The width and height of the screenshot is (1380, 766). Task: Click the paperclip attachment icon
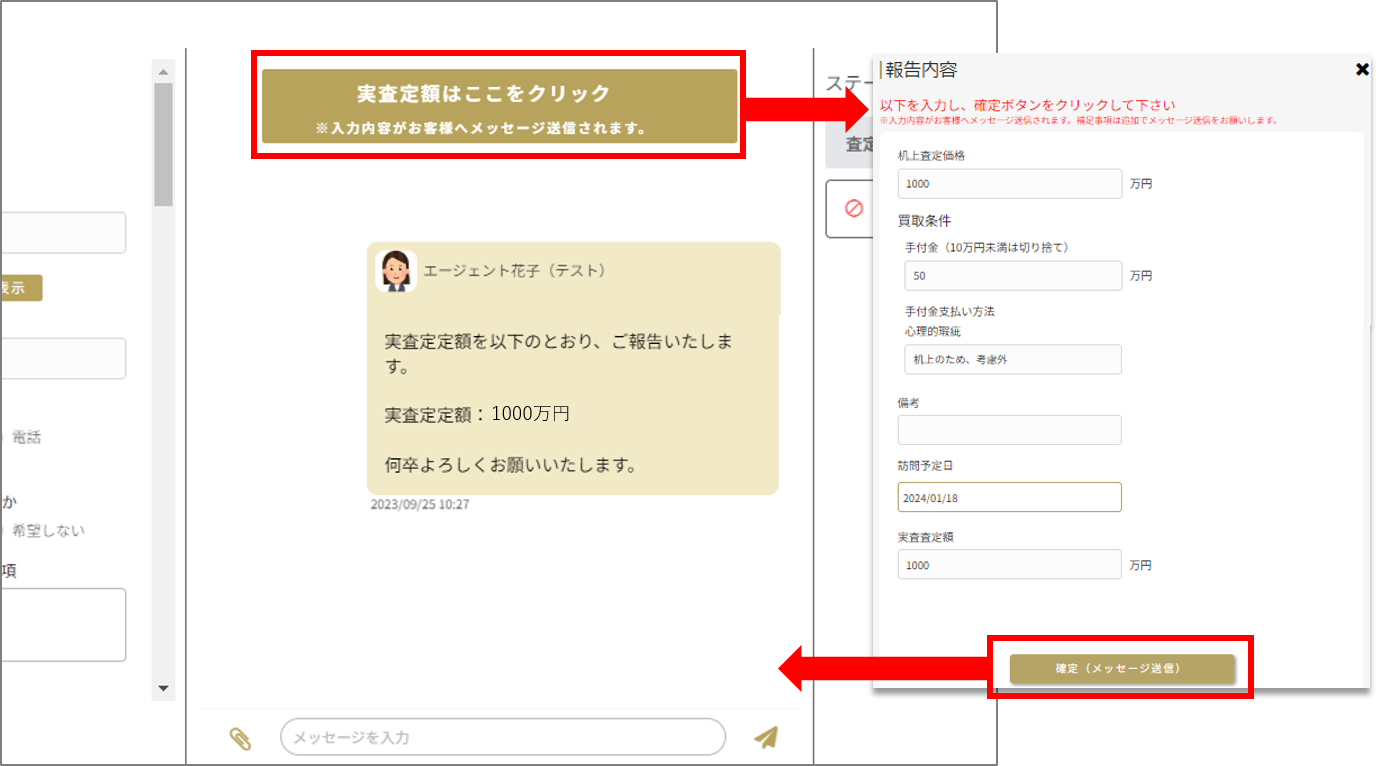coord(240,738)
